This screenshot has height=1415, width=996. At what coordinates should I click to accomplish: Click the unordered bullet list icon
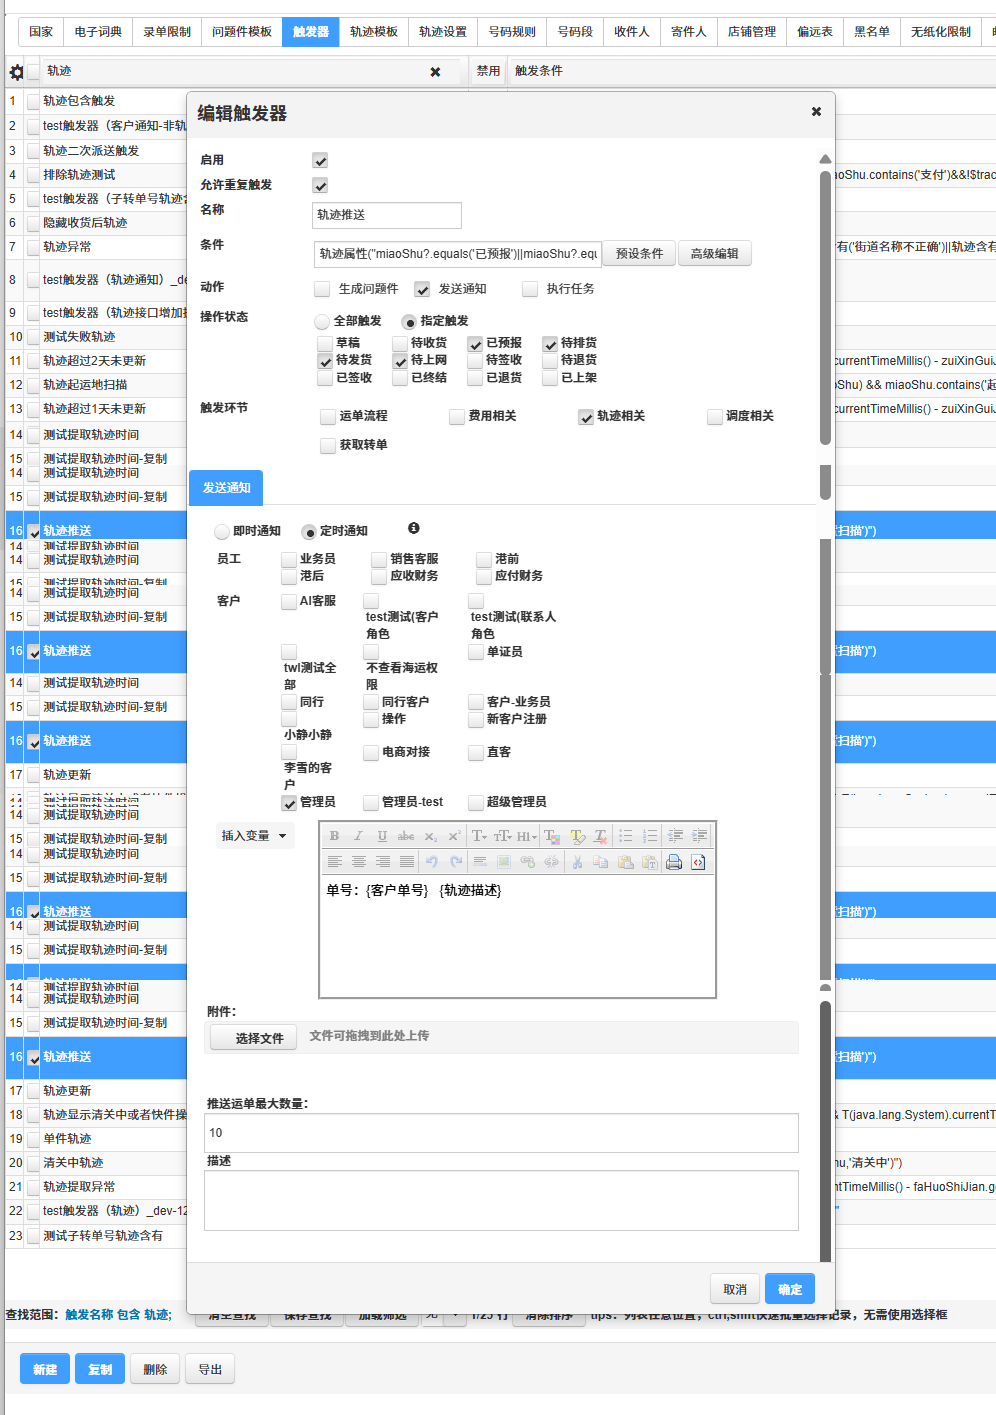(x=626, y=836)
